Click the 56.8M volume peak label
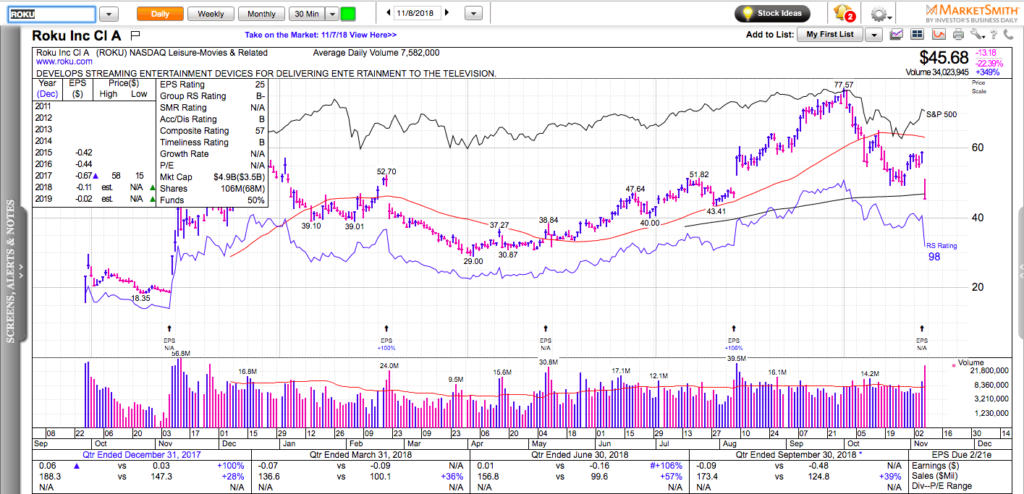The image size is (1024, 494). pos(181,354)
